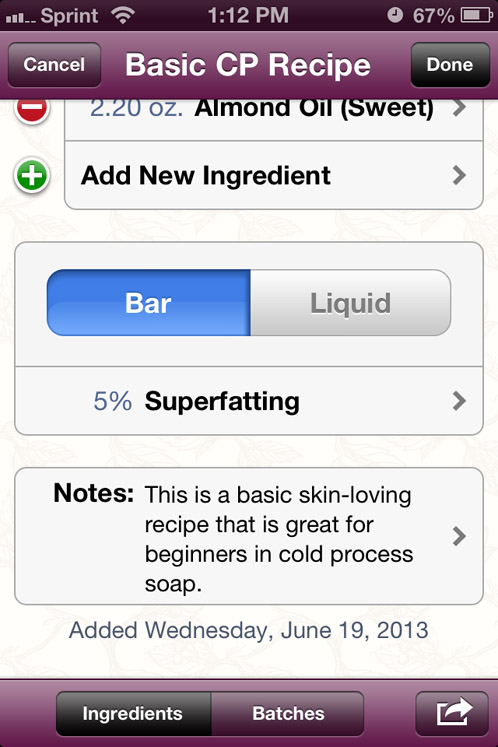Expand Add New Ingredient chevron

coord(459,175)
